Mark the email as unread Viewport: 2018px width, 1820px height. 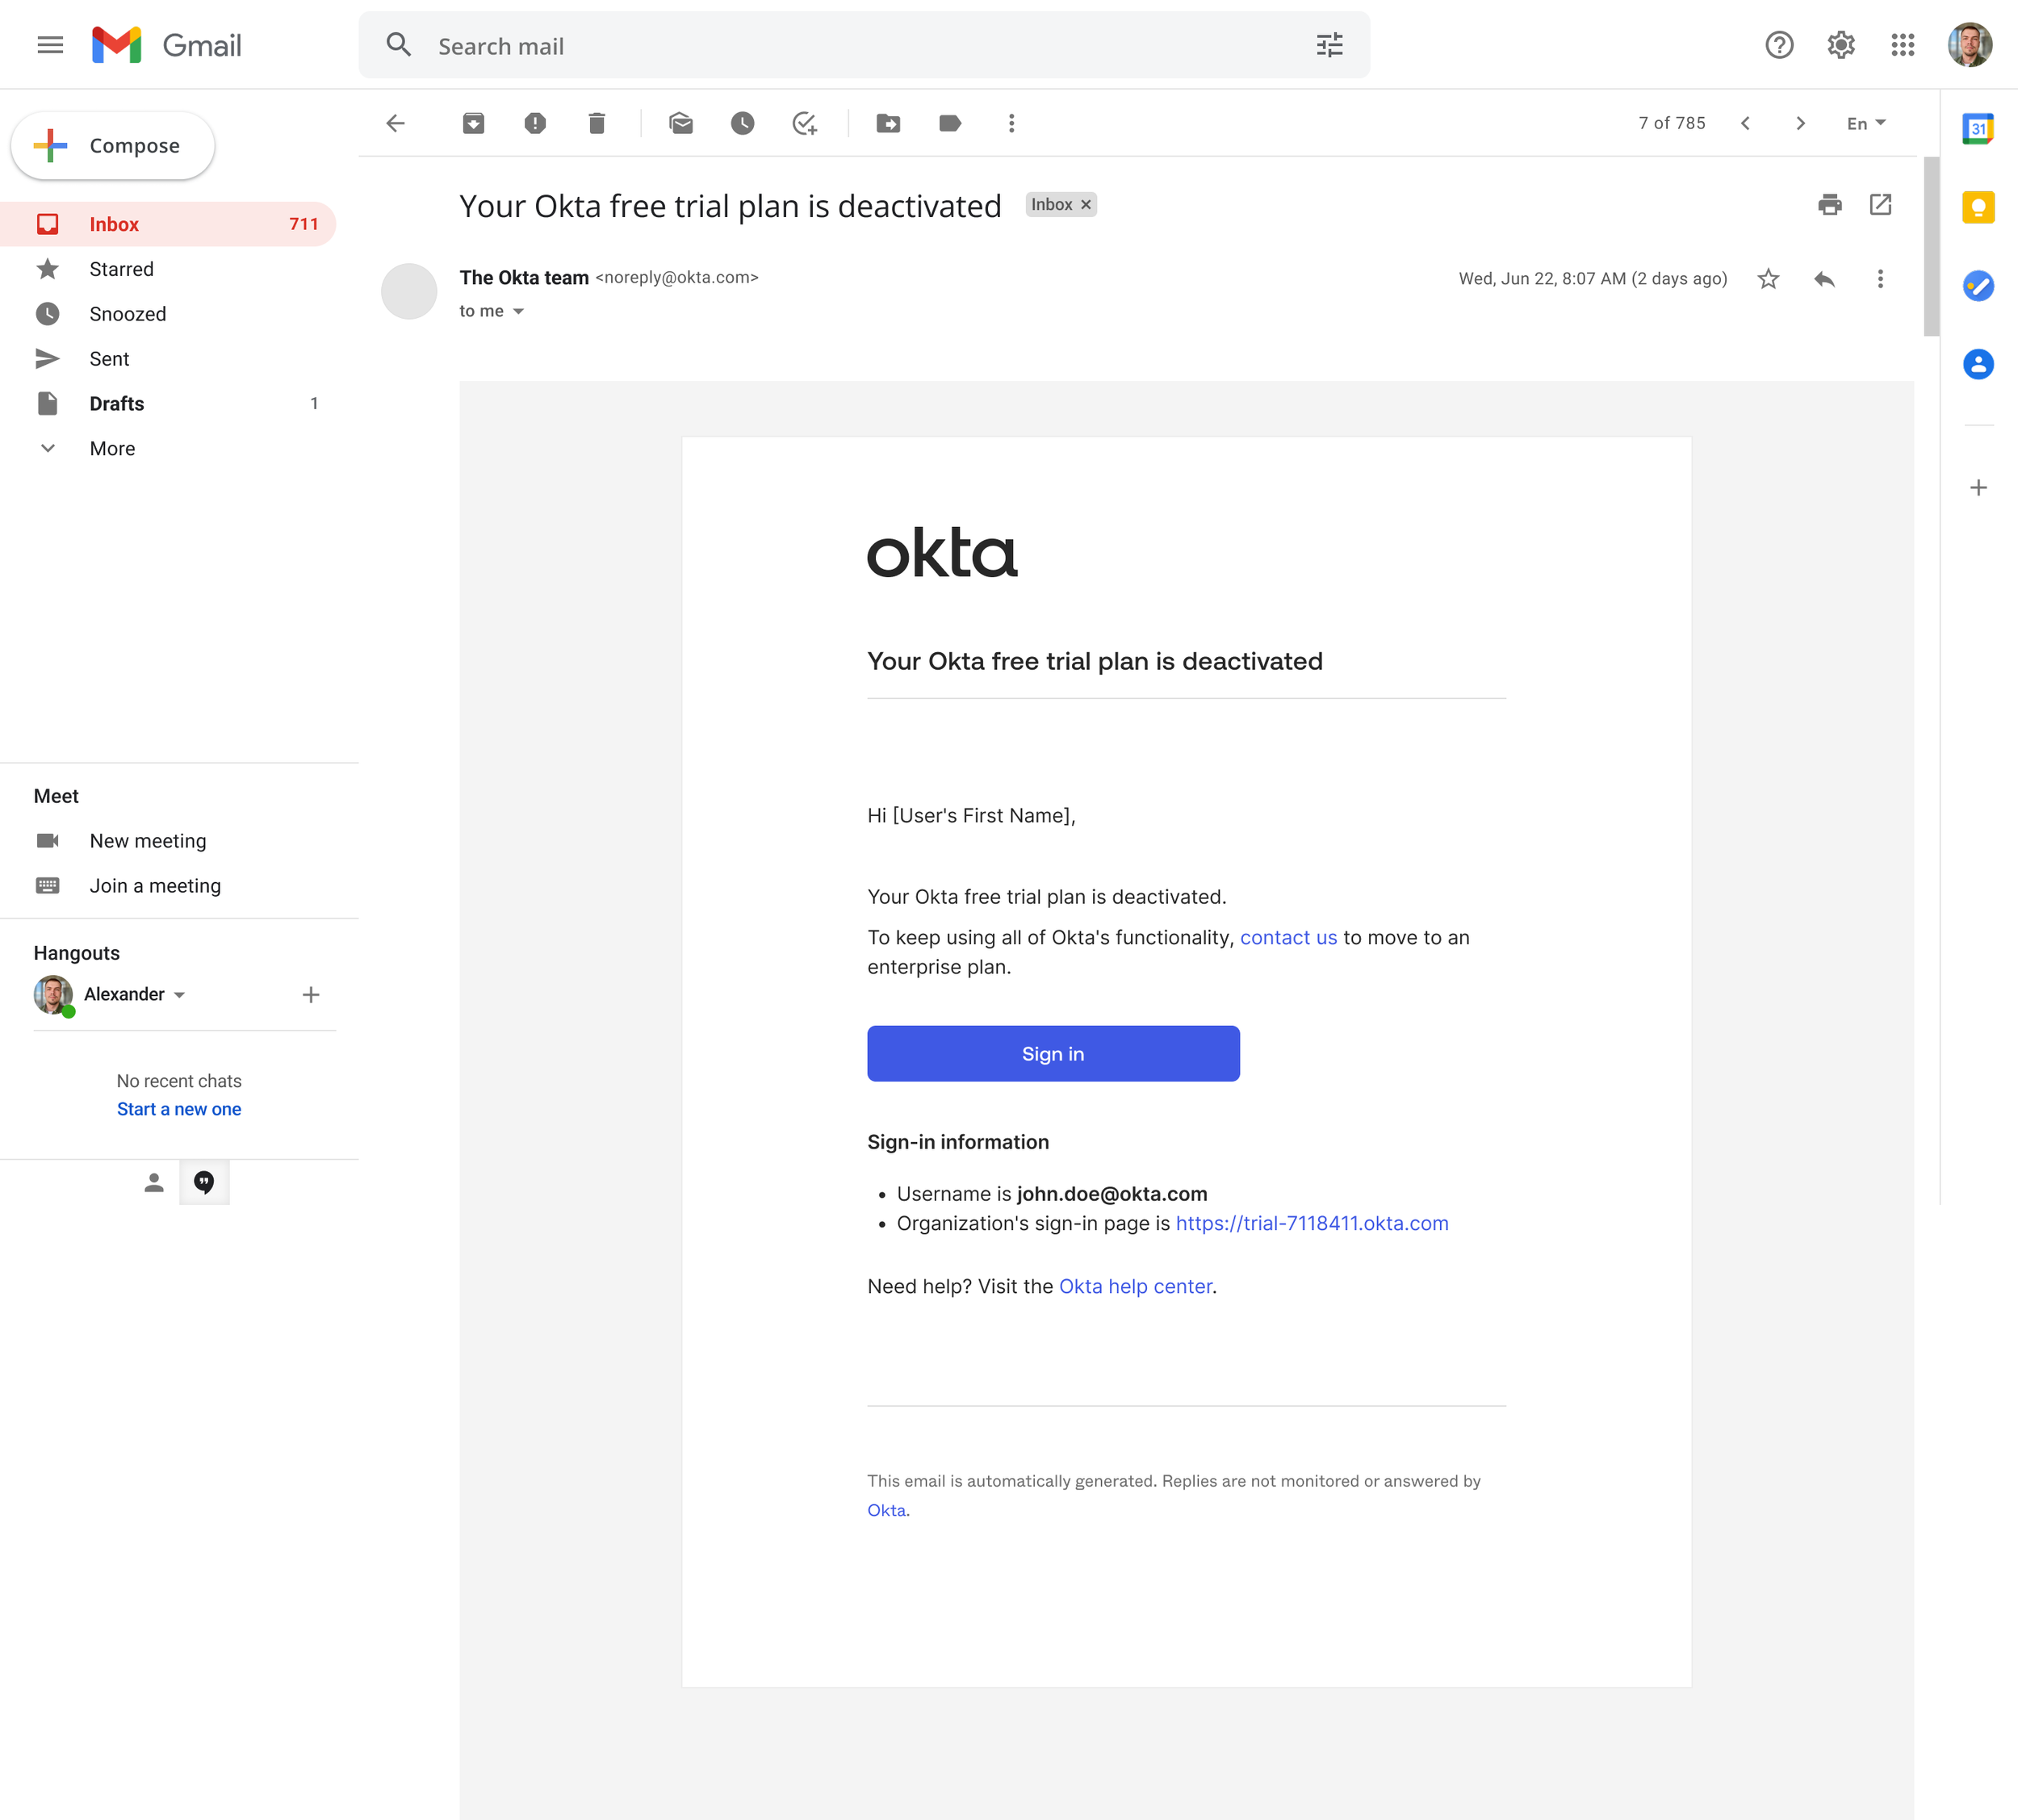click(681, 123)
